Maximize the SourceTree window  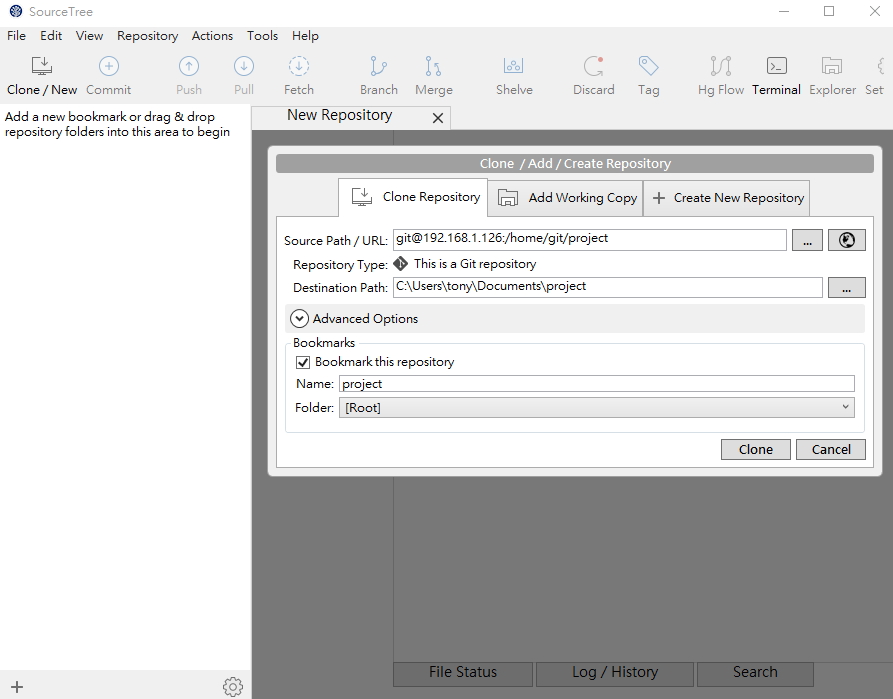[829, 11]
